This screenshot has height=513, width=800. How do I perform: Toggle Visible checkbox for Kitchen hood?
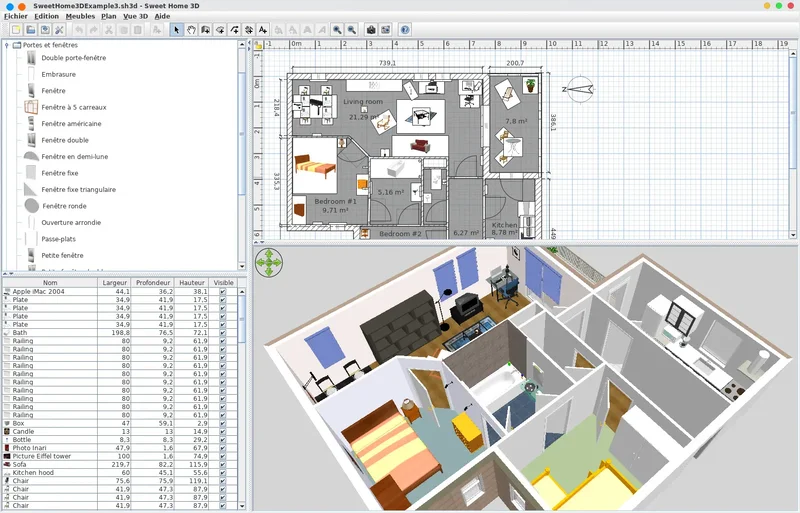[222, 473]
